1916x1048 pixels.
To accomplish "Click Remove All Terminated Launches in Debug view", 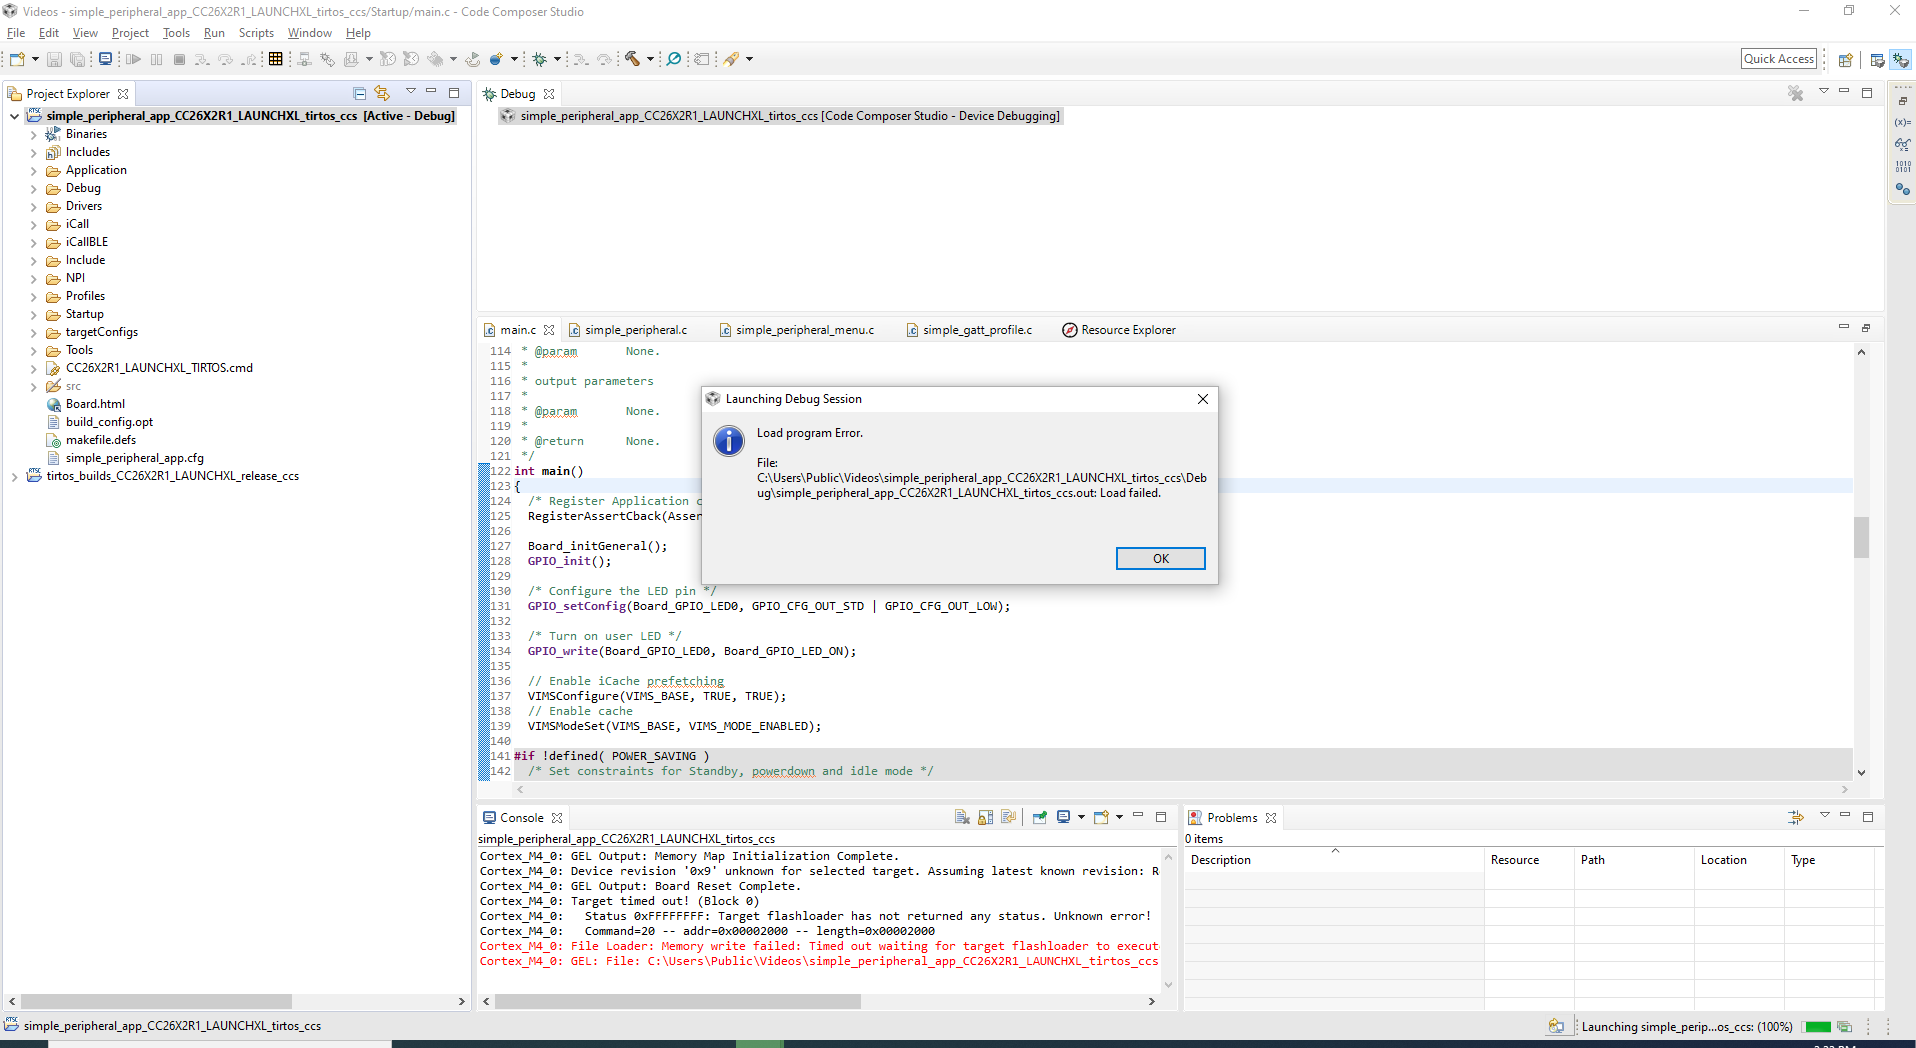I will coord(1796,93).
